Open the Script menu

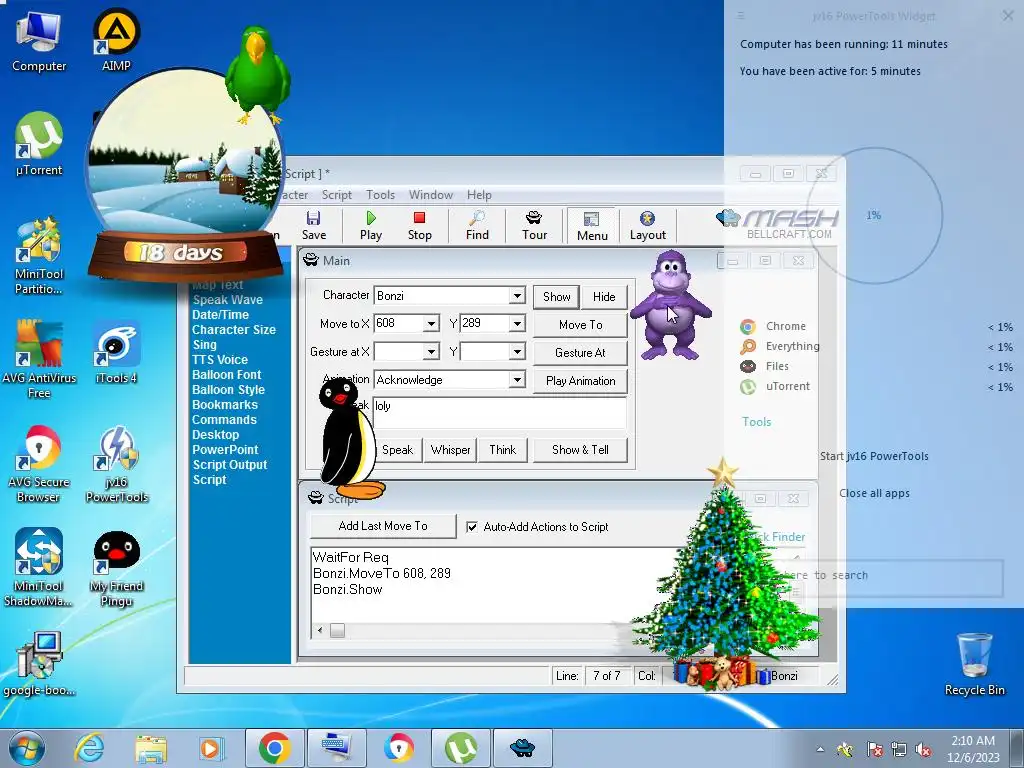pyautogui.click(x=336, y=195)
